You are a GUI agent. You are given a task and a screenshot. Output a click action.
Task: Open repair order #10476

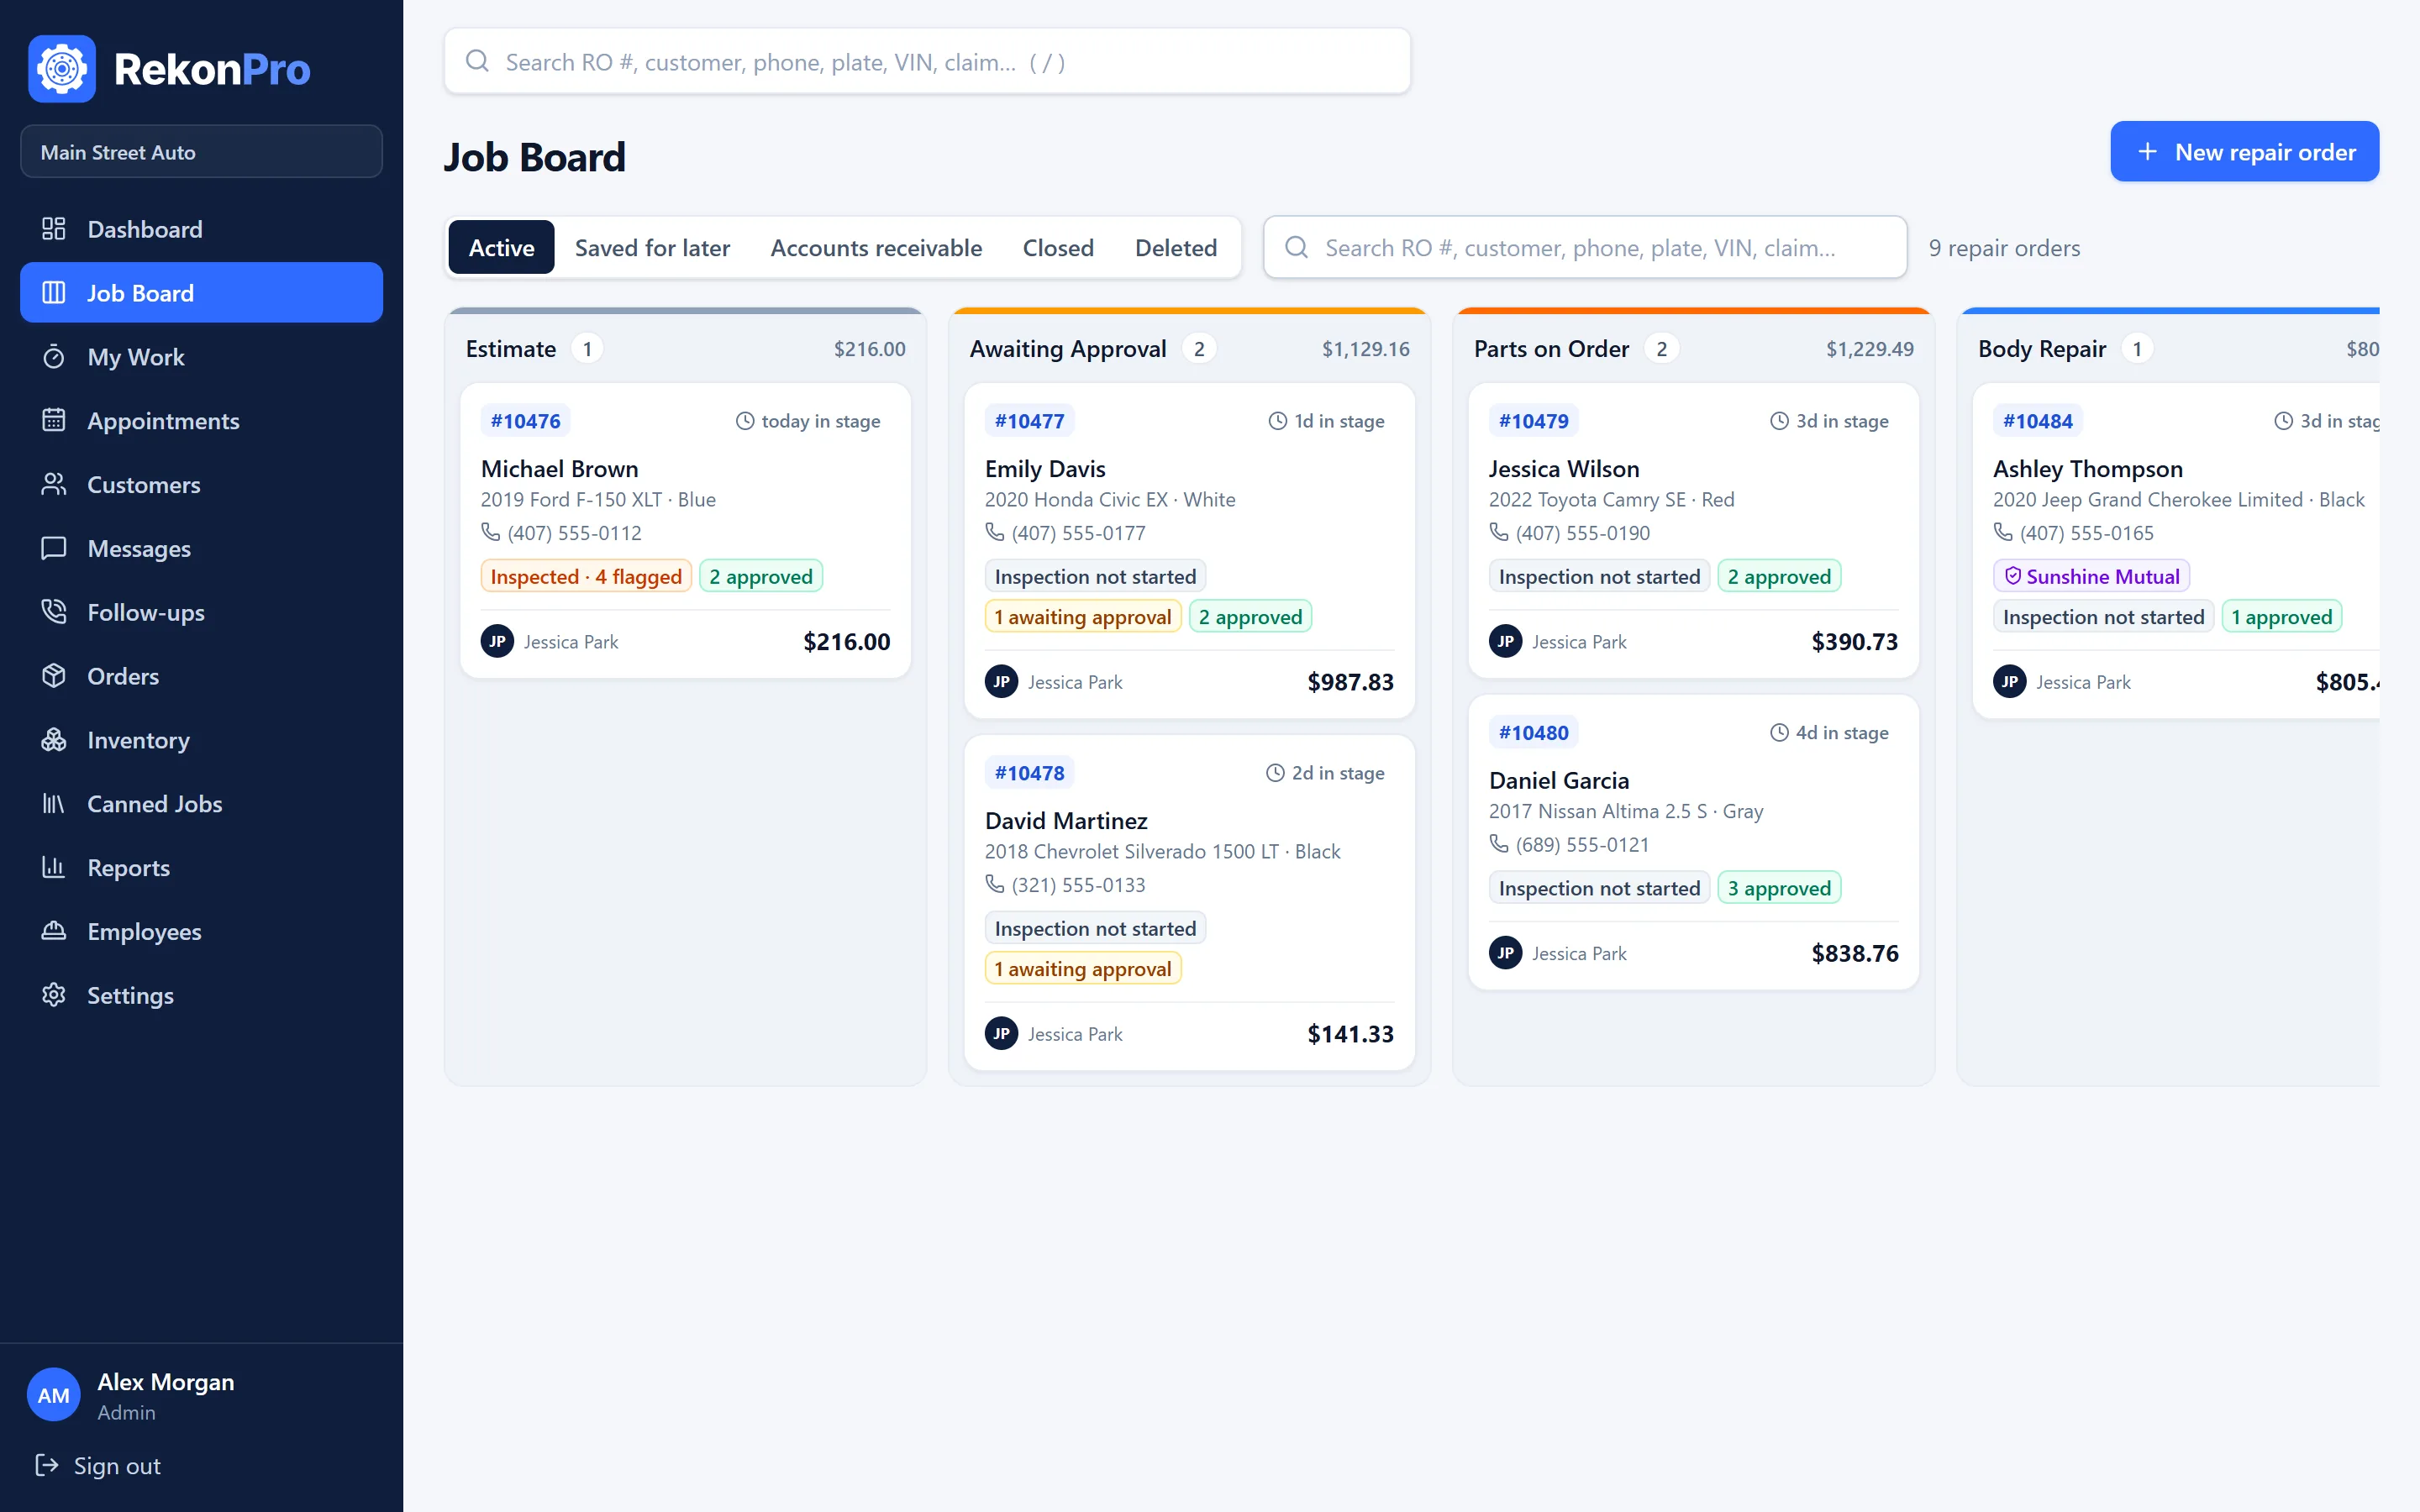[x=525, y=421]
